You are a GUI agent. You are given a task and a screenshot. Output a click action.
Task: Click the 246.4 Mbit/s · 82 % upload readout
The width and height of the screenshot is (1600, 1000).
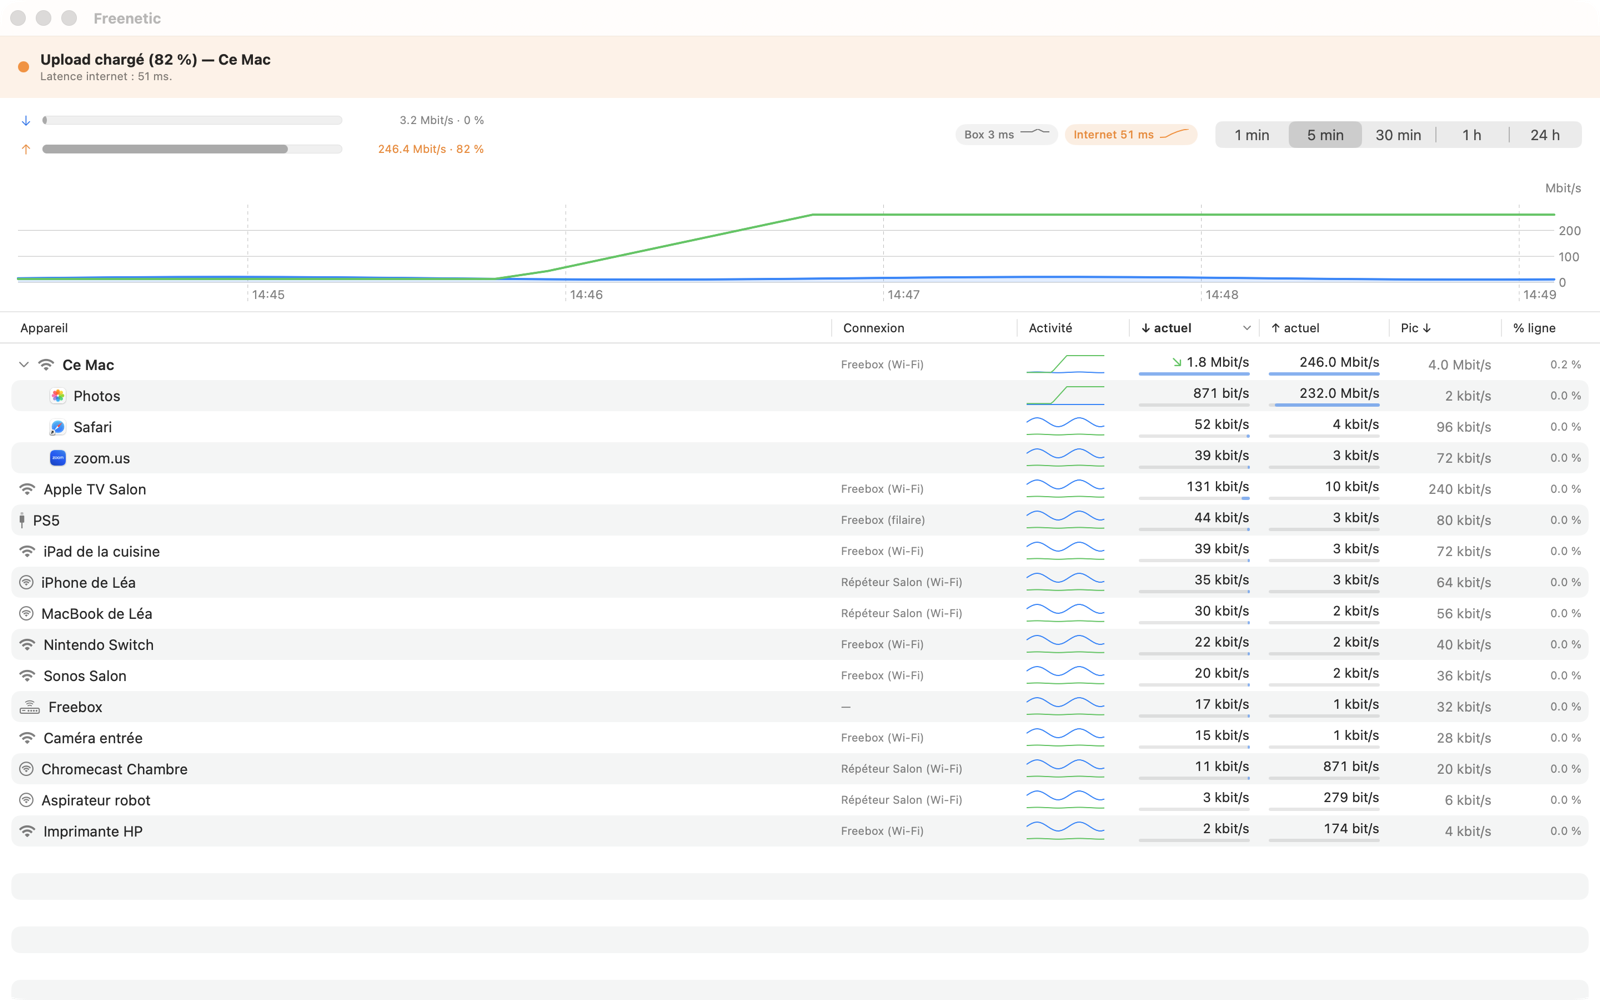coord(430,149)
